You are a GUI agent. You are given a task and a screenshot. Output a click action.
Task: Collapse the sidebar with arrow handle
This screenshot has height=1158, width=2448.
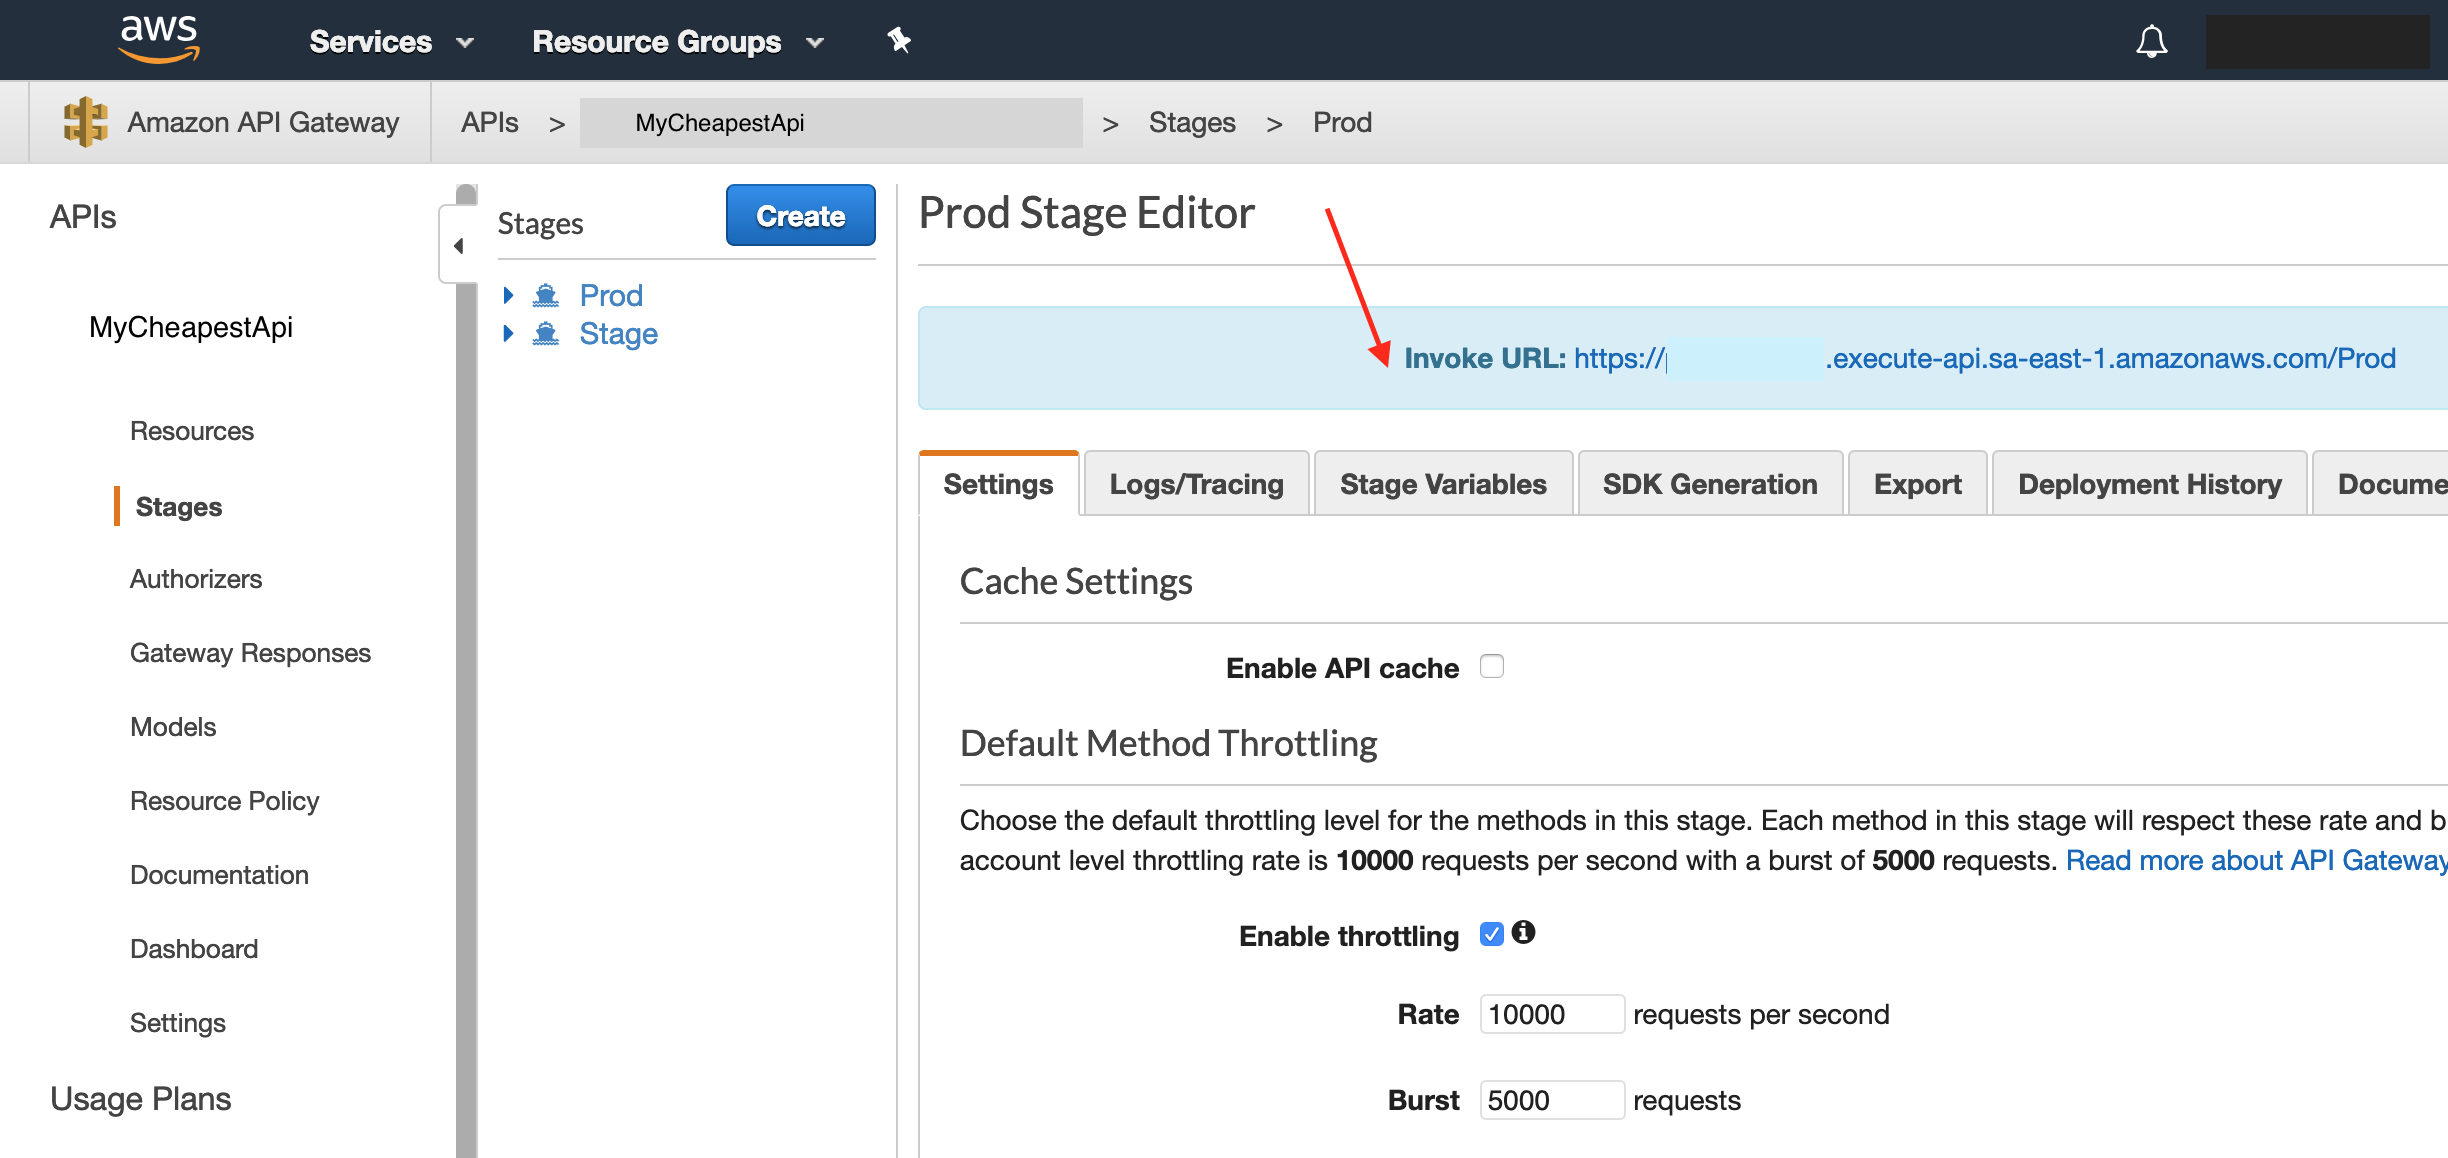[x=458, y=245]
